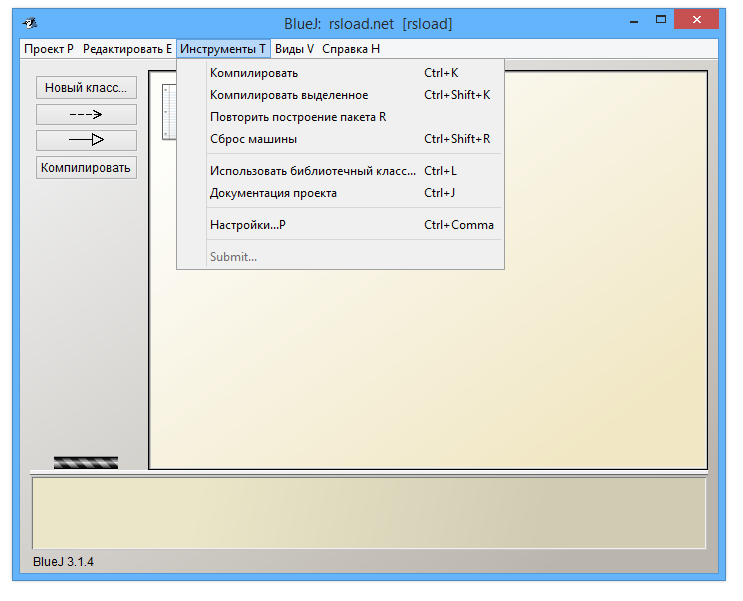Open the Справка H menu
743x601 pixels.
point(351,49)
